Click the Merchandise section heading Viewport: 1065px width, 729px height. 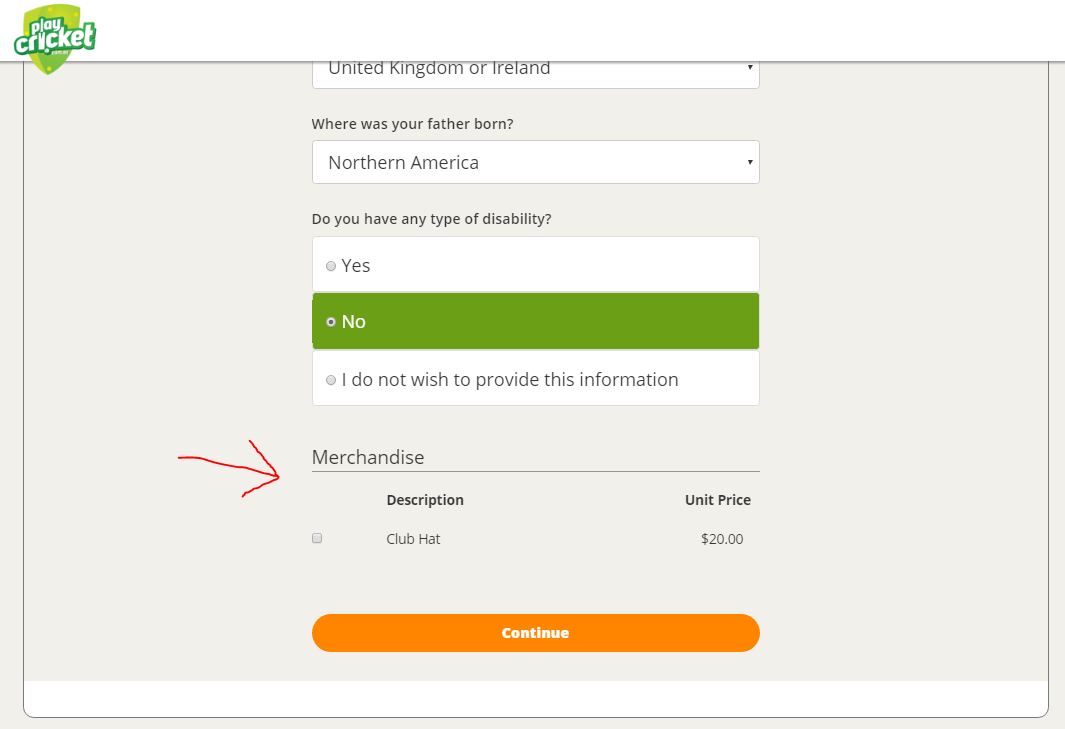tap(367, 457)
